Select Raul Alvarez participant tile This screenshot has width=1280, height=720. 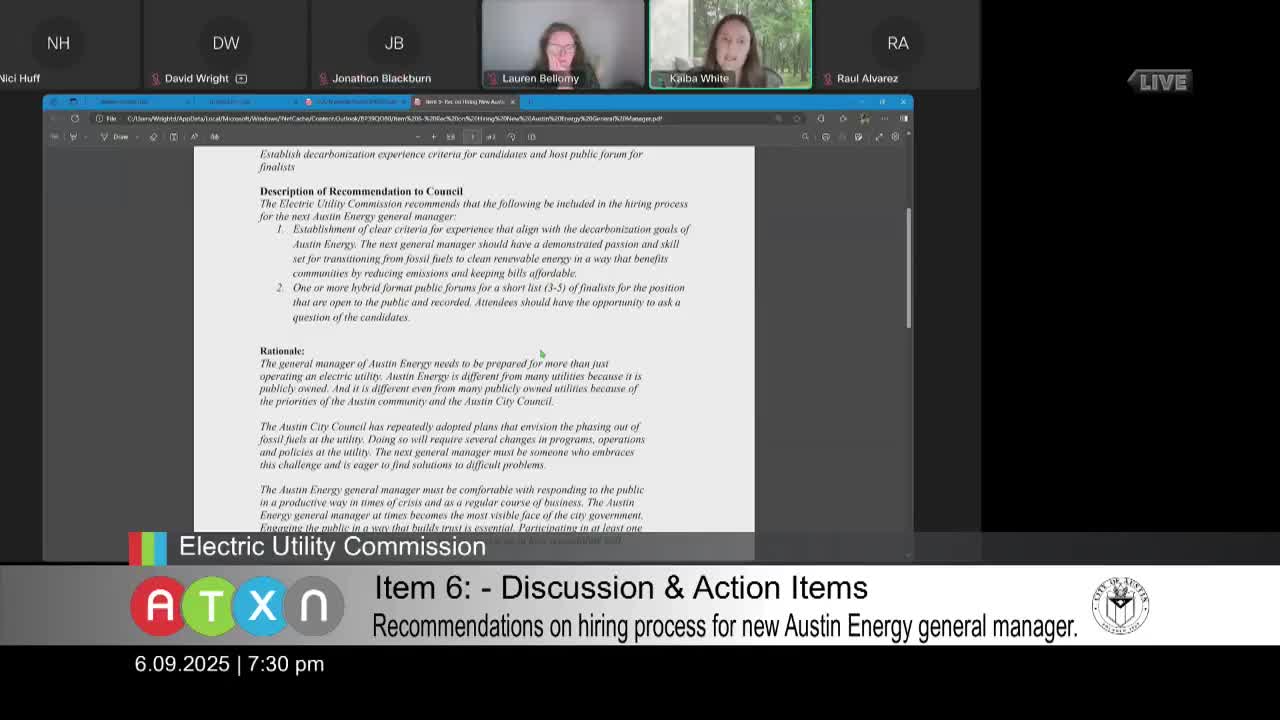tap(898, 44)
